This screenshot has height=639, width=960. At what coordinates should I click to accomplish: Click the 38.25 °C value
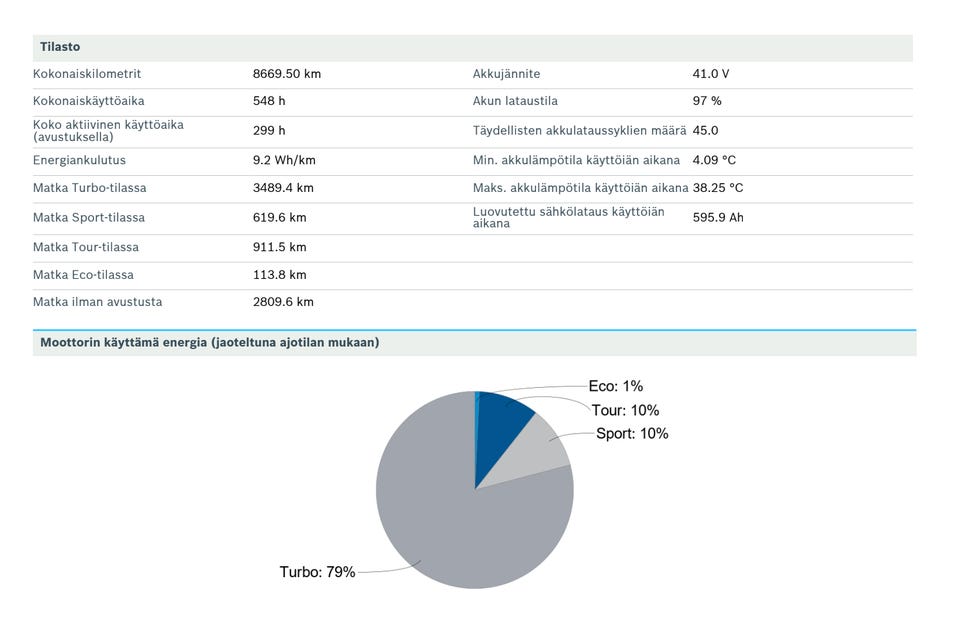point(718,188)
